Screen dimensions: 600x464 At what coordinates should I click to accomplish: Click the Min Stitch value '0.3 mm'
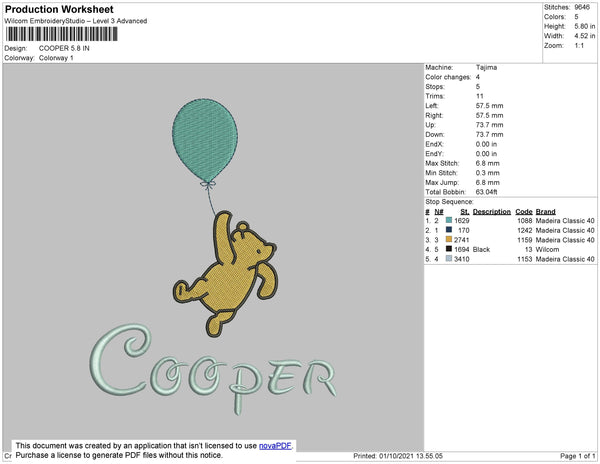point(488,173)
